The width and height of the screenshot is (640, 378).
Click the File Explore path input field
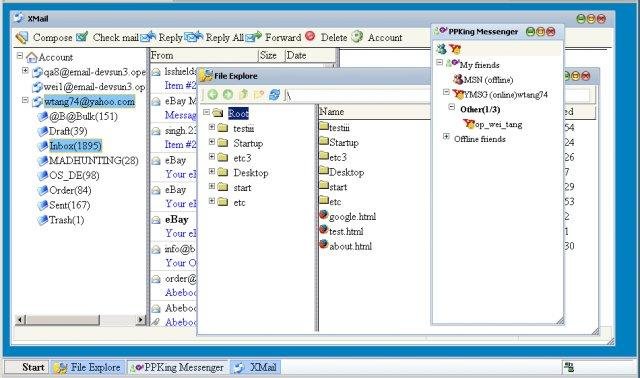coord(357,95)
